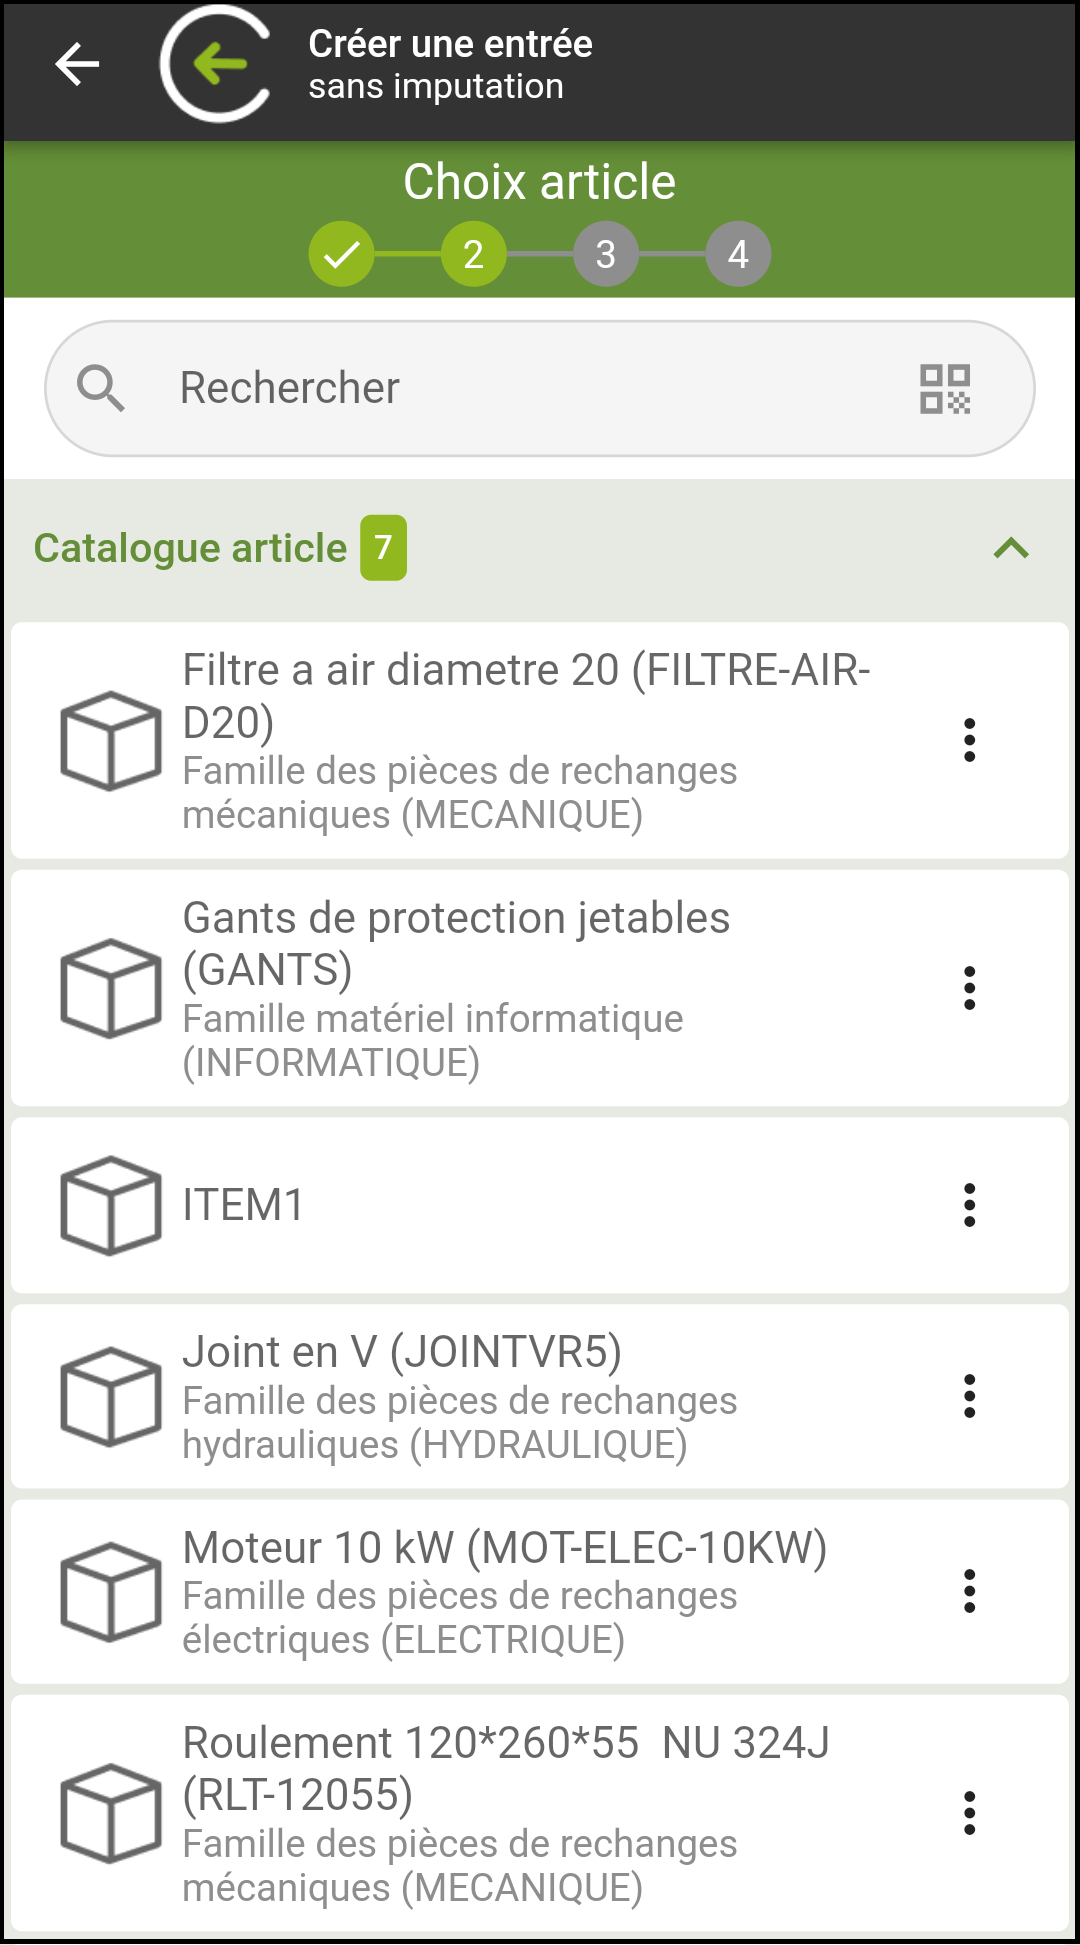
Task: Select step 3 in the progress stepper
Action: point(606,254)
